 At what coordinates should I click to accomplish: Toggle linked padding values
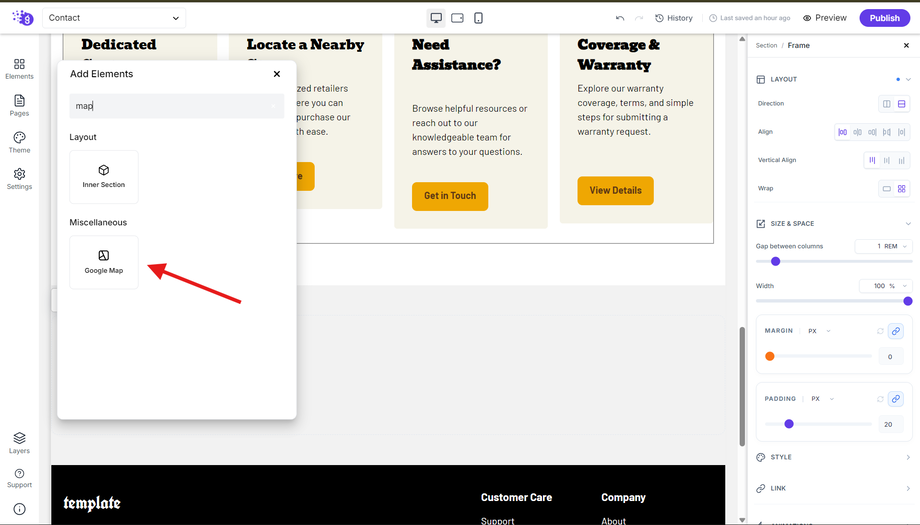[x=896, y=399]
